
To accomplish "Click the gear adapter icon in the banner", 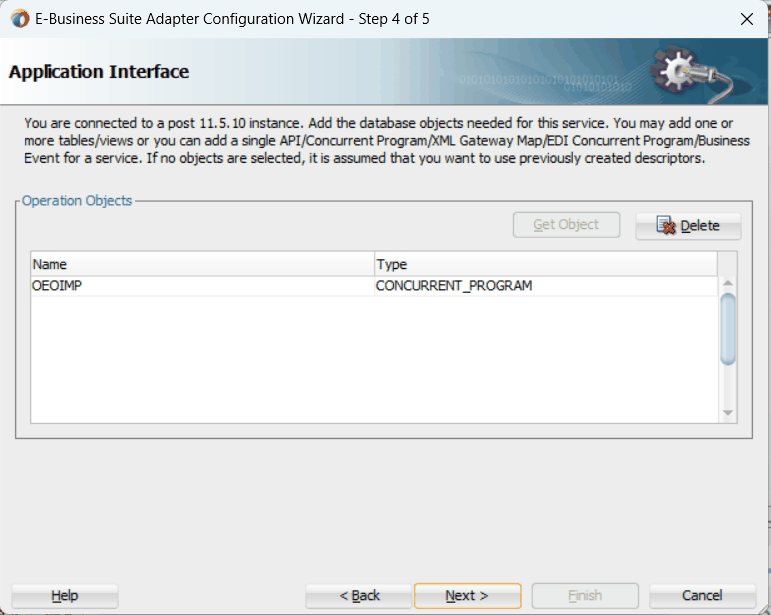I will pos(692,74).
